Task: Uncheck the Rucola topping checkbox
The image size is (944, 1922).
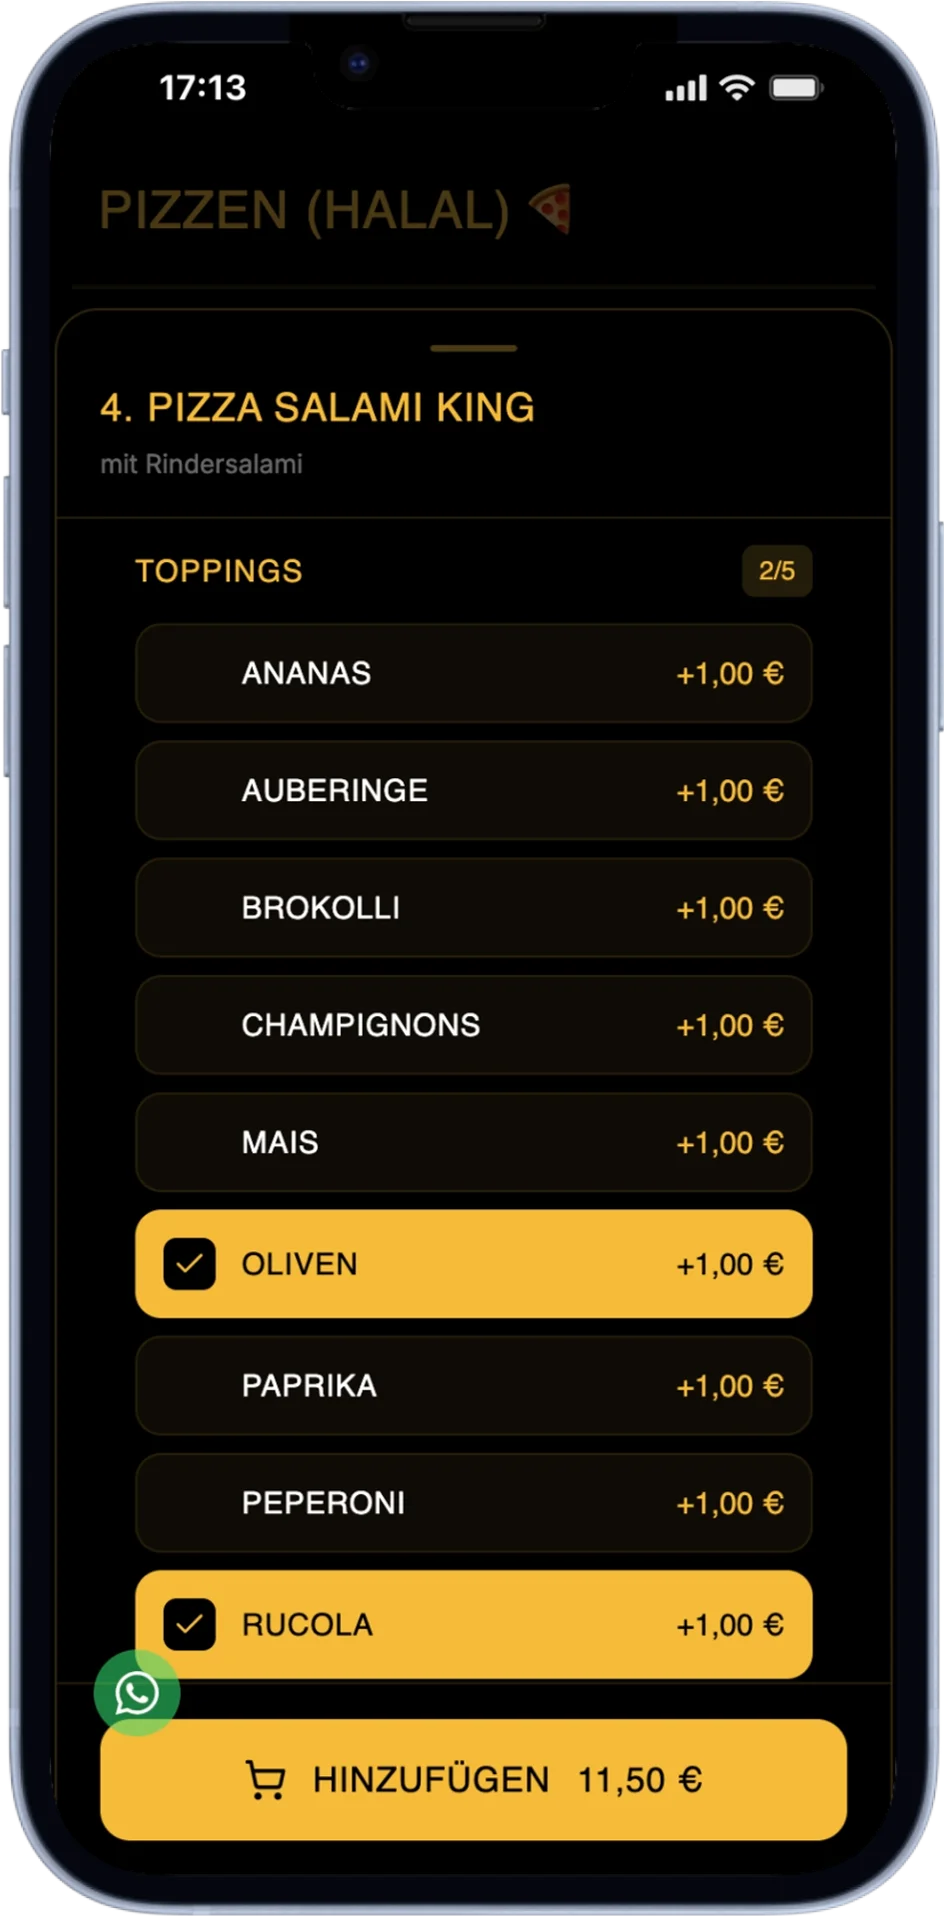Action: [189, 1625]
